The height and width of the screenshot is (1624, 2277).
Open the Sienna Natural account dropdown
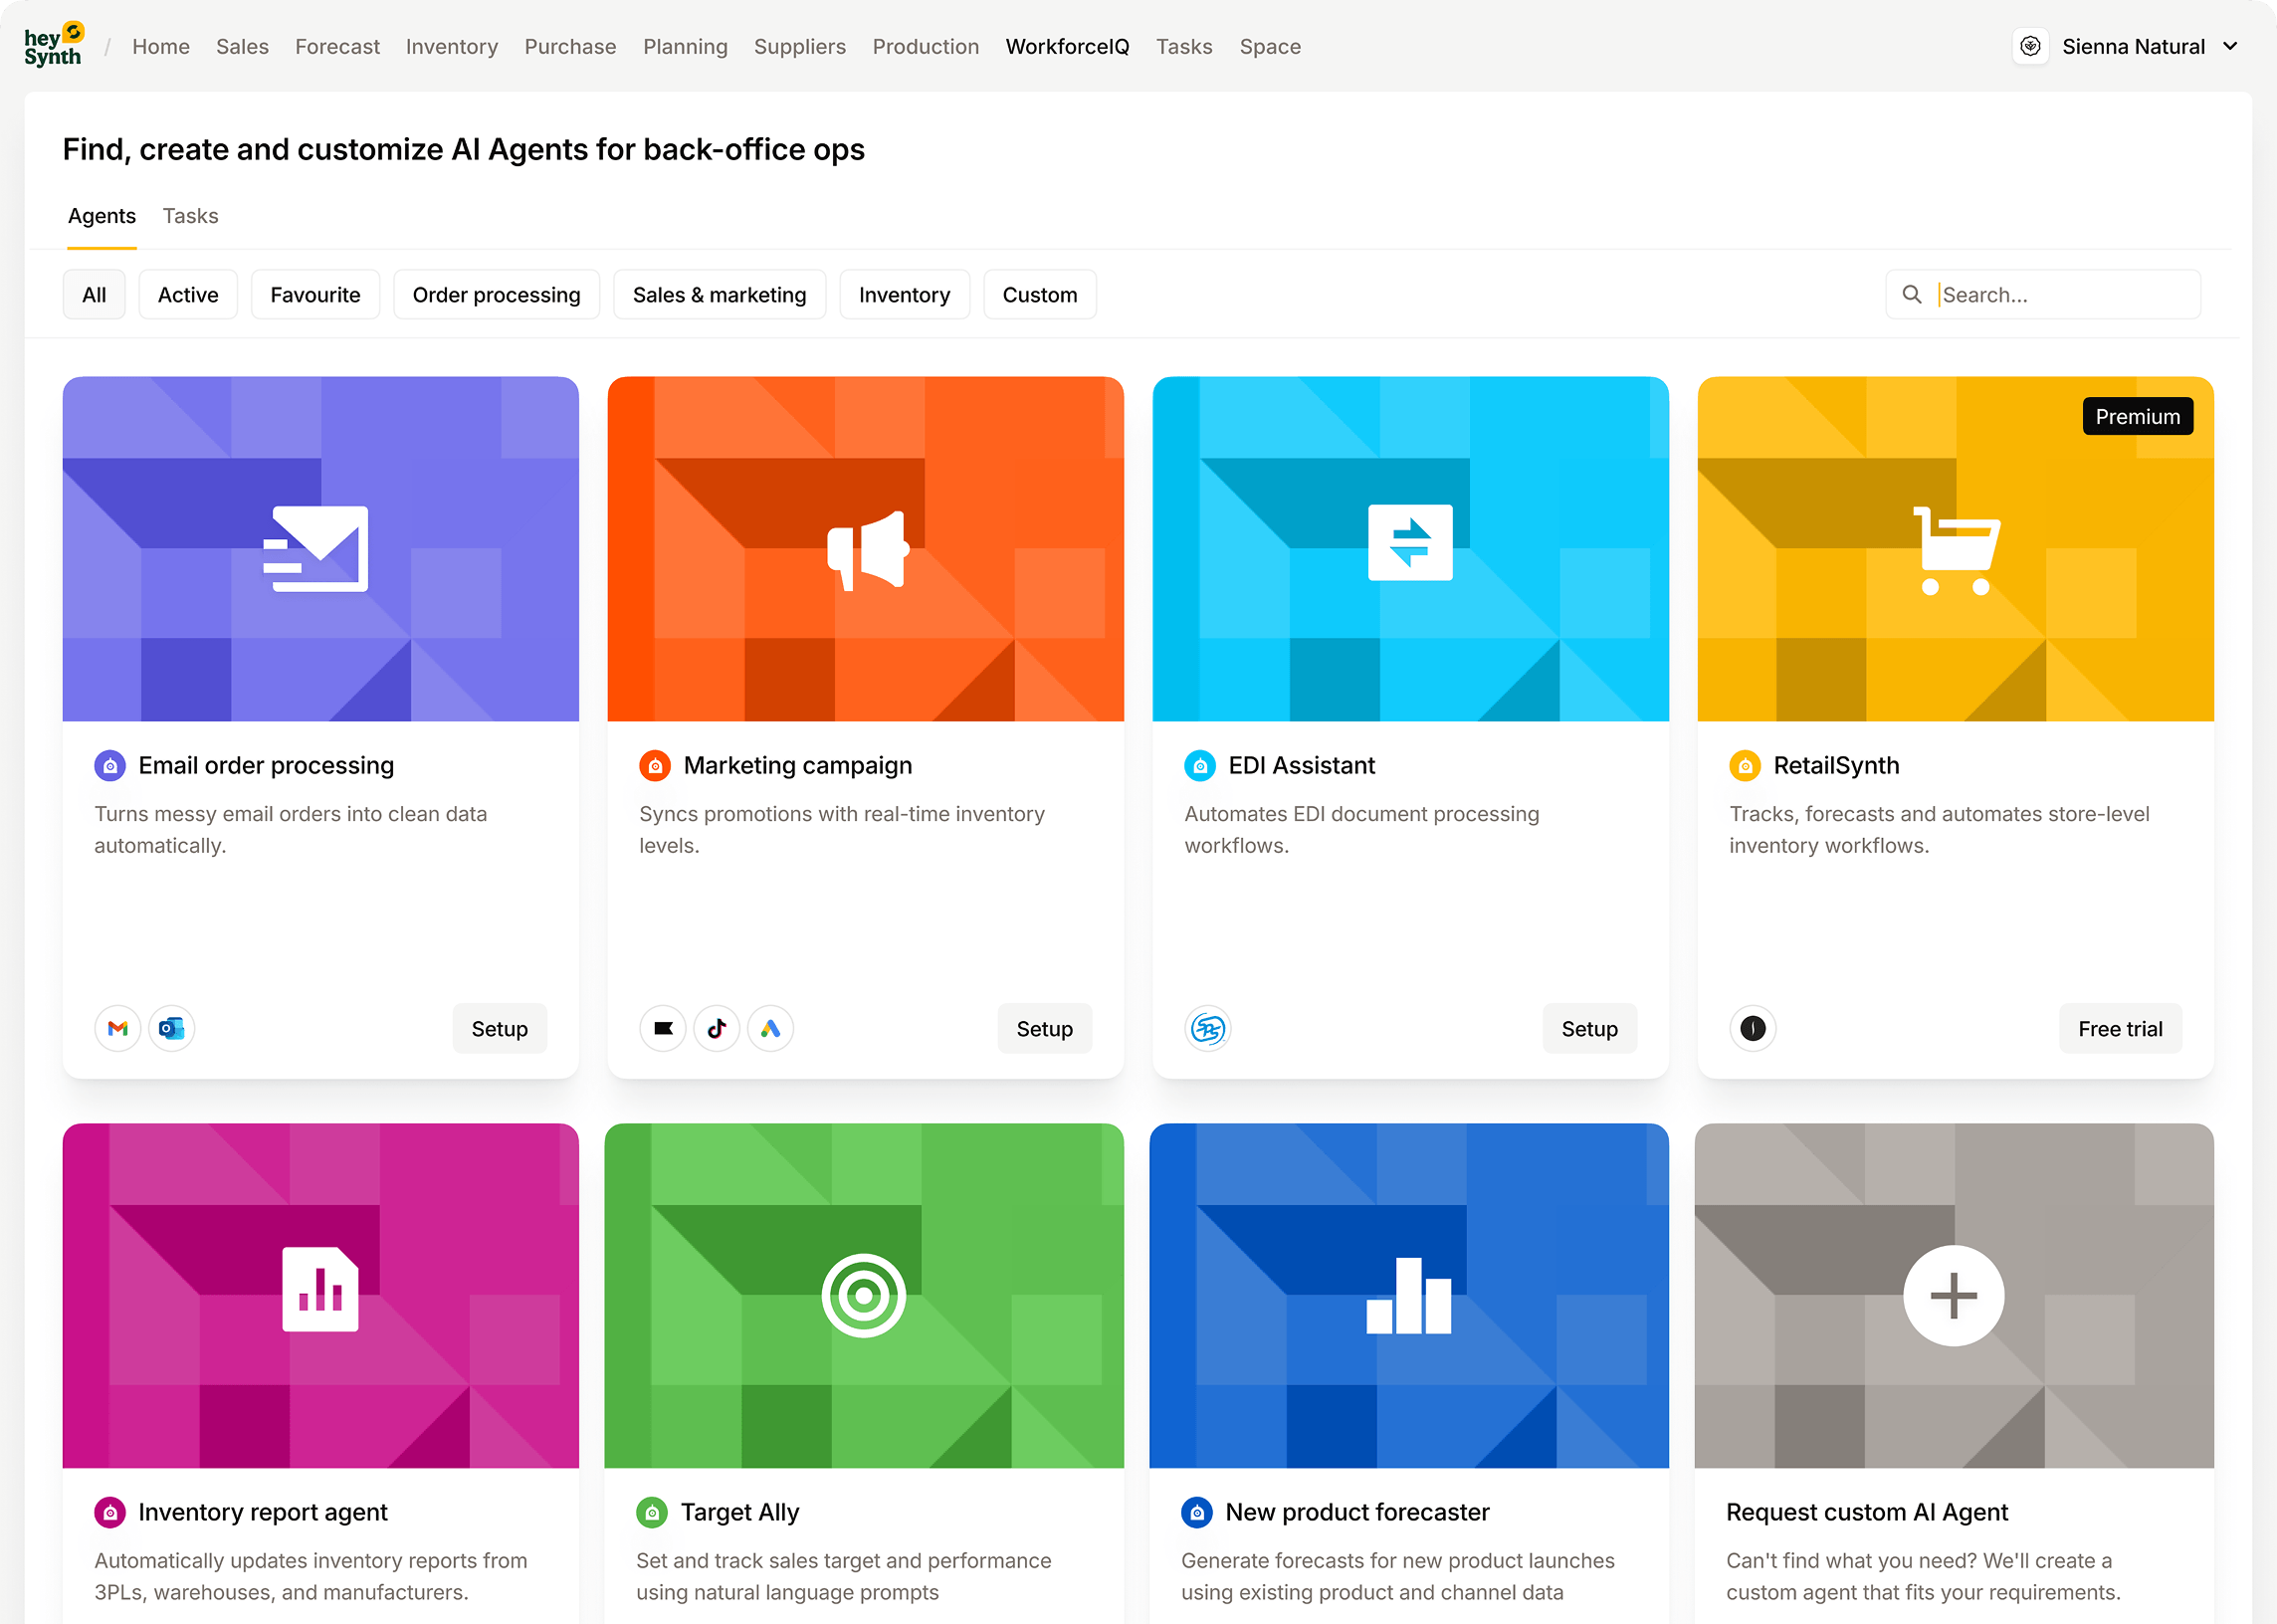2131,46
